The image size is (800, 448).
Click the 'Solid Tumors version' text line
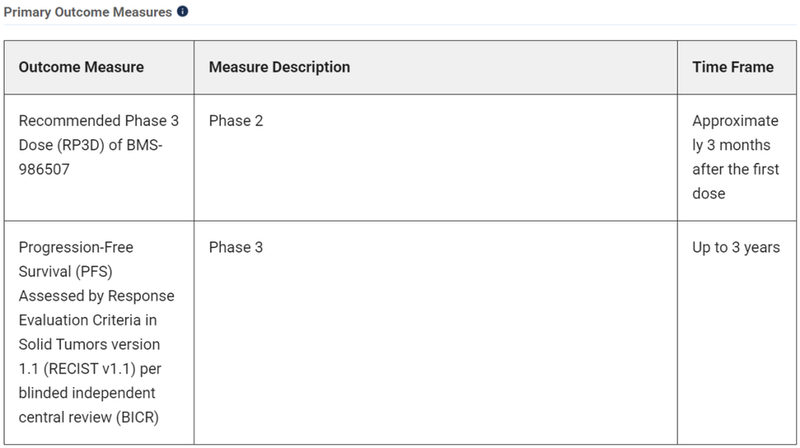point(89,344)
